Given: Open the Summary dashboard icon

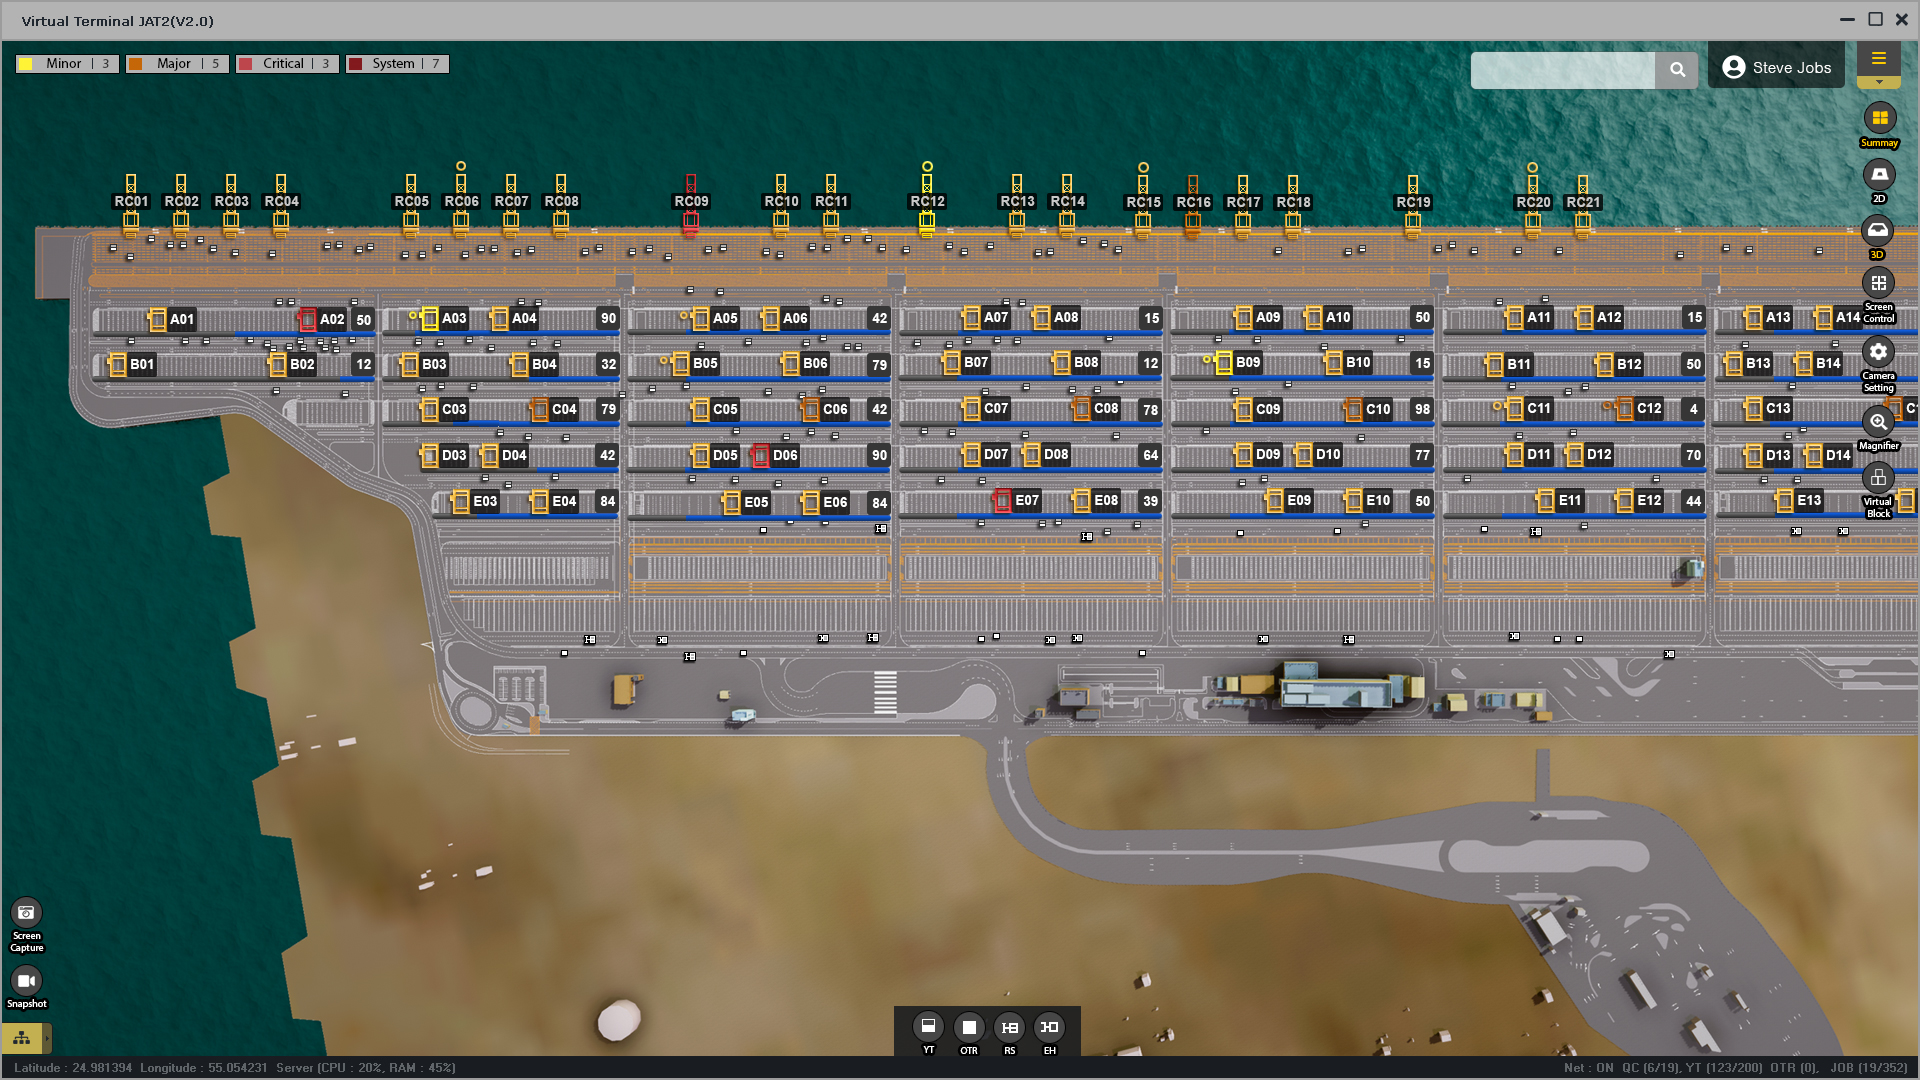Looking at the screenshot, I should [1879, 118].
